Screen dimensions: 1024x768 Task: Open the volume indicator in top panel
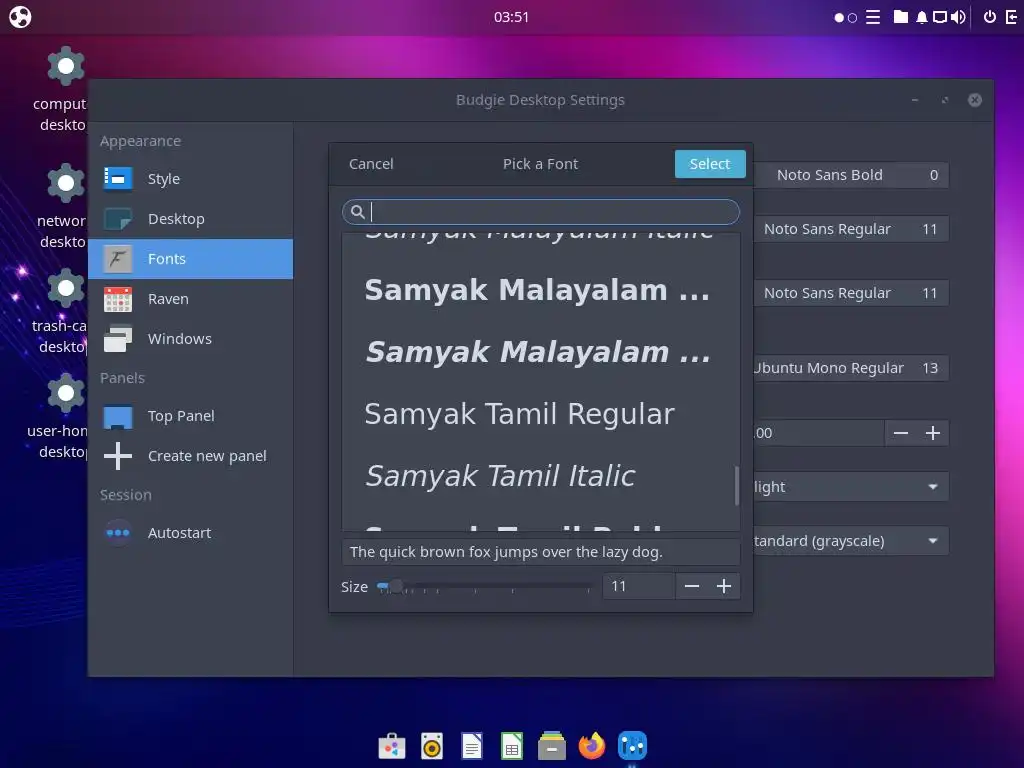958,17
